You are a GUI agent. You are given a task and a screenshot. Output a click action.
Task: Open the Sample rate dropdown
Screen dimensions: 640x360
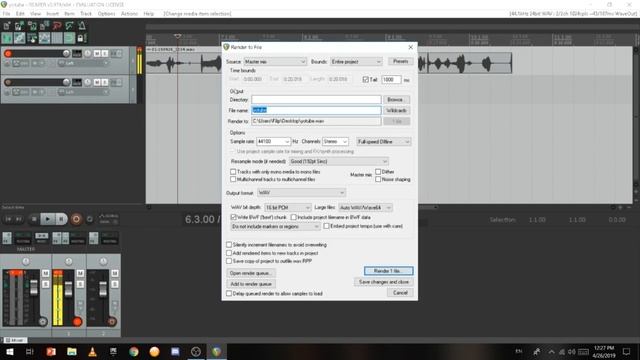click(273, 142)
